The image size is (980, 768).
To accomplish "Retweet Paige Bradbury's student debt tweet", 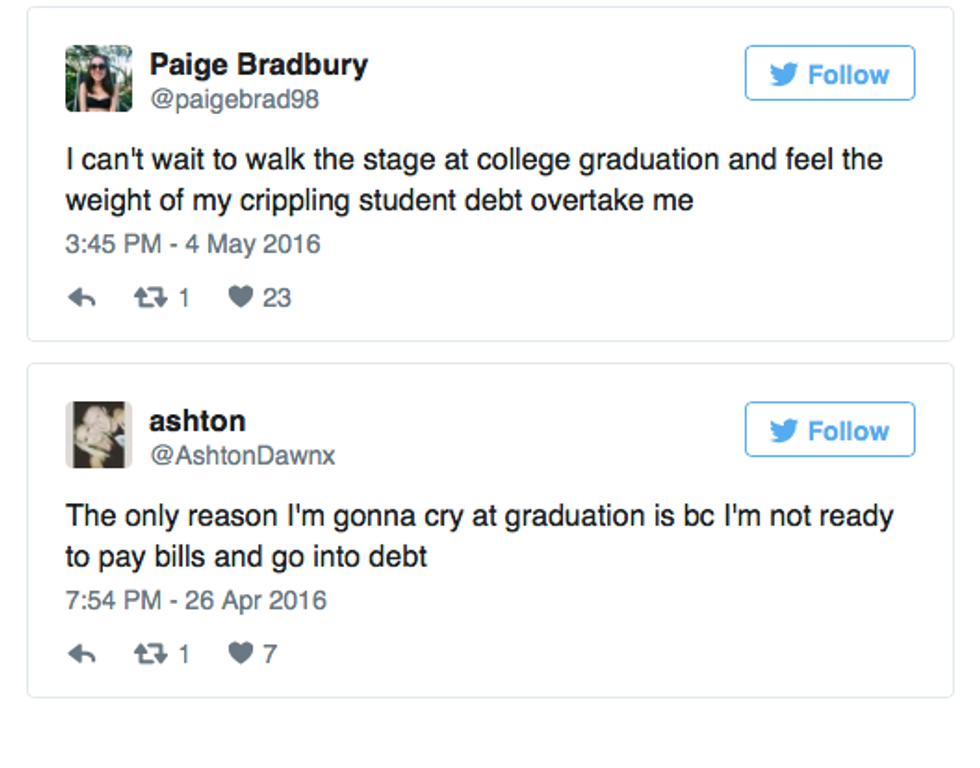I will click(148, 297).
